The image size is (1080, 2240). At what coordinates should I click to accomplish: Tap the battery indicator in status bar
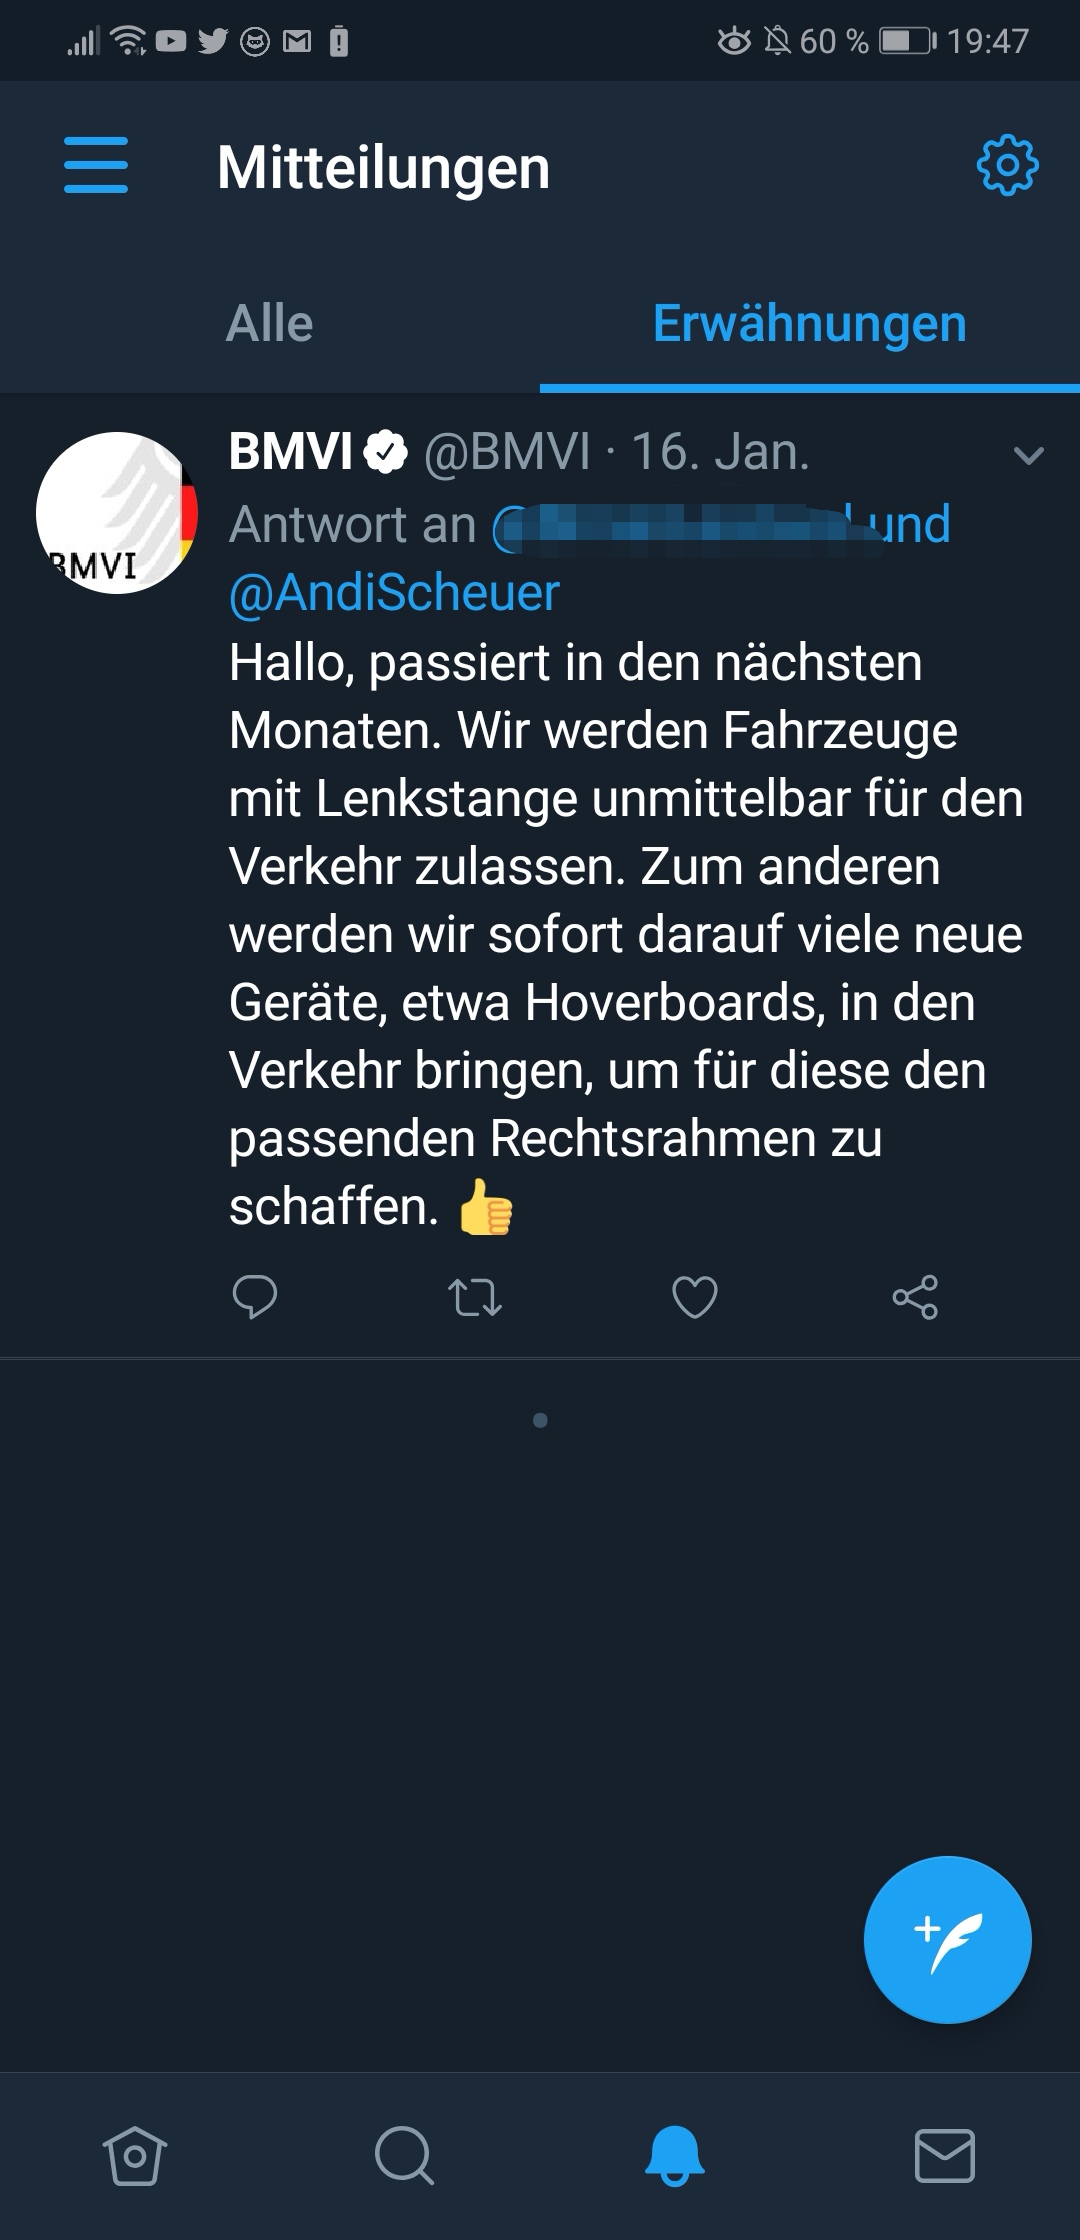tap(907, 41)
